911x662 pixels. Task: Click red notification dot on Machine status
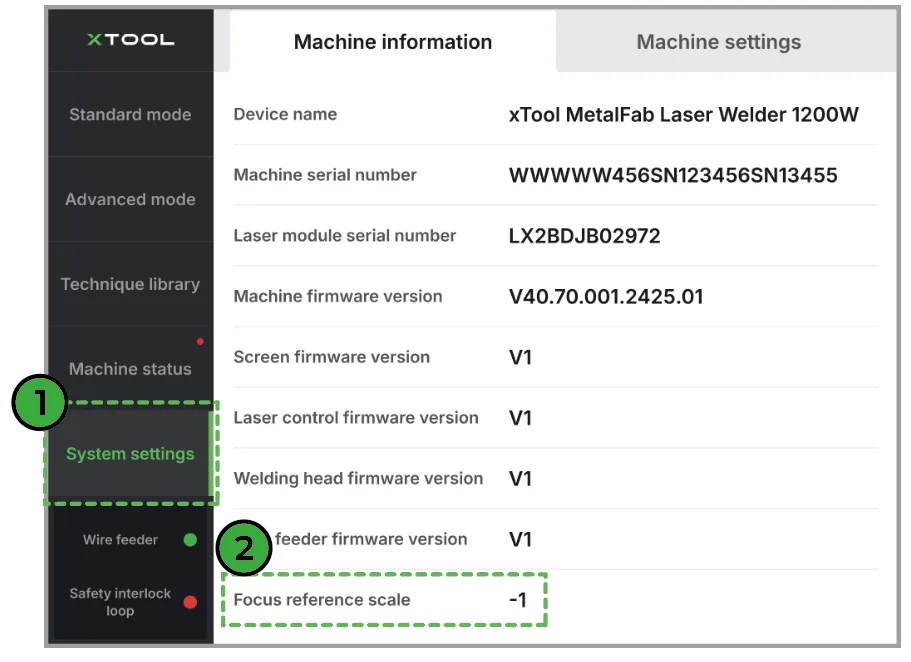(200, 342)
